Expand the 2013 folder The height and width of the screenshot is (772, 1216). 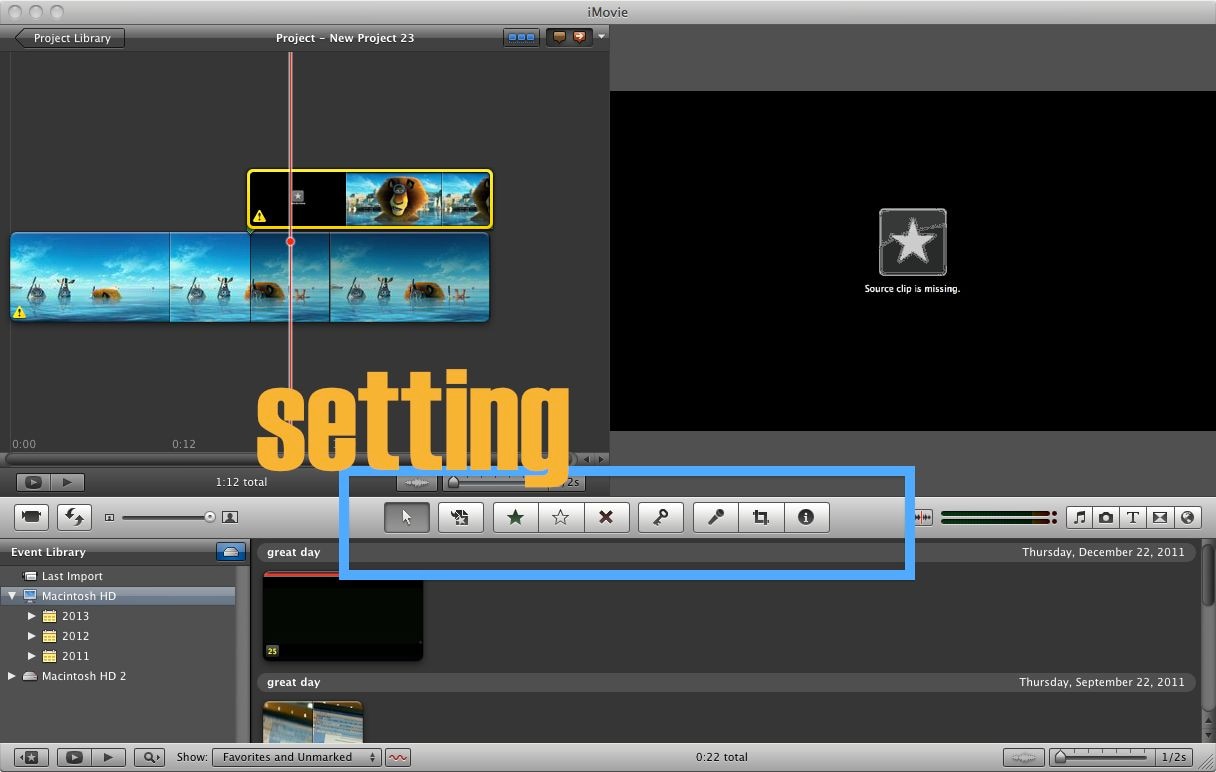click(x=32, y=616)
